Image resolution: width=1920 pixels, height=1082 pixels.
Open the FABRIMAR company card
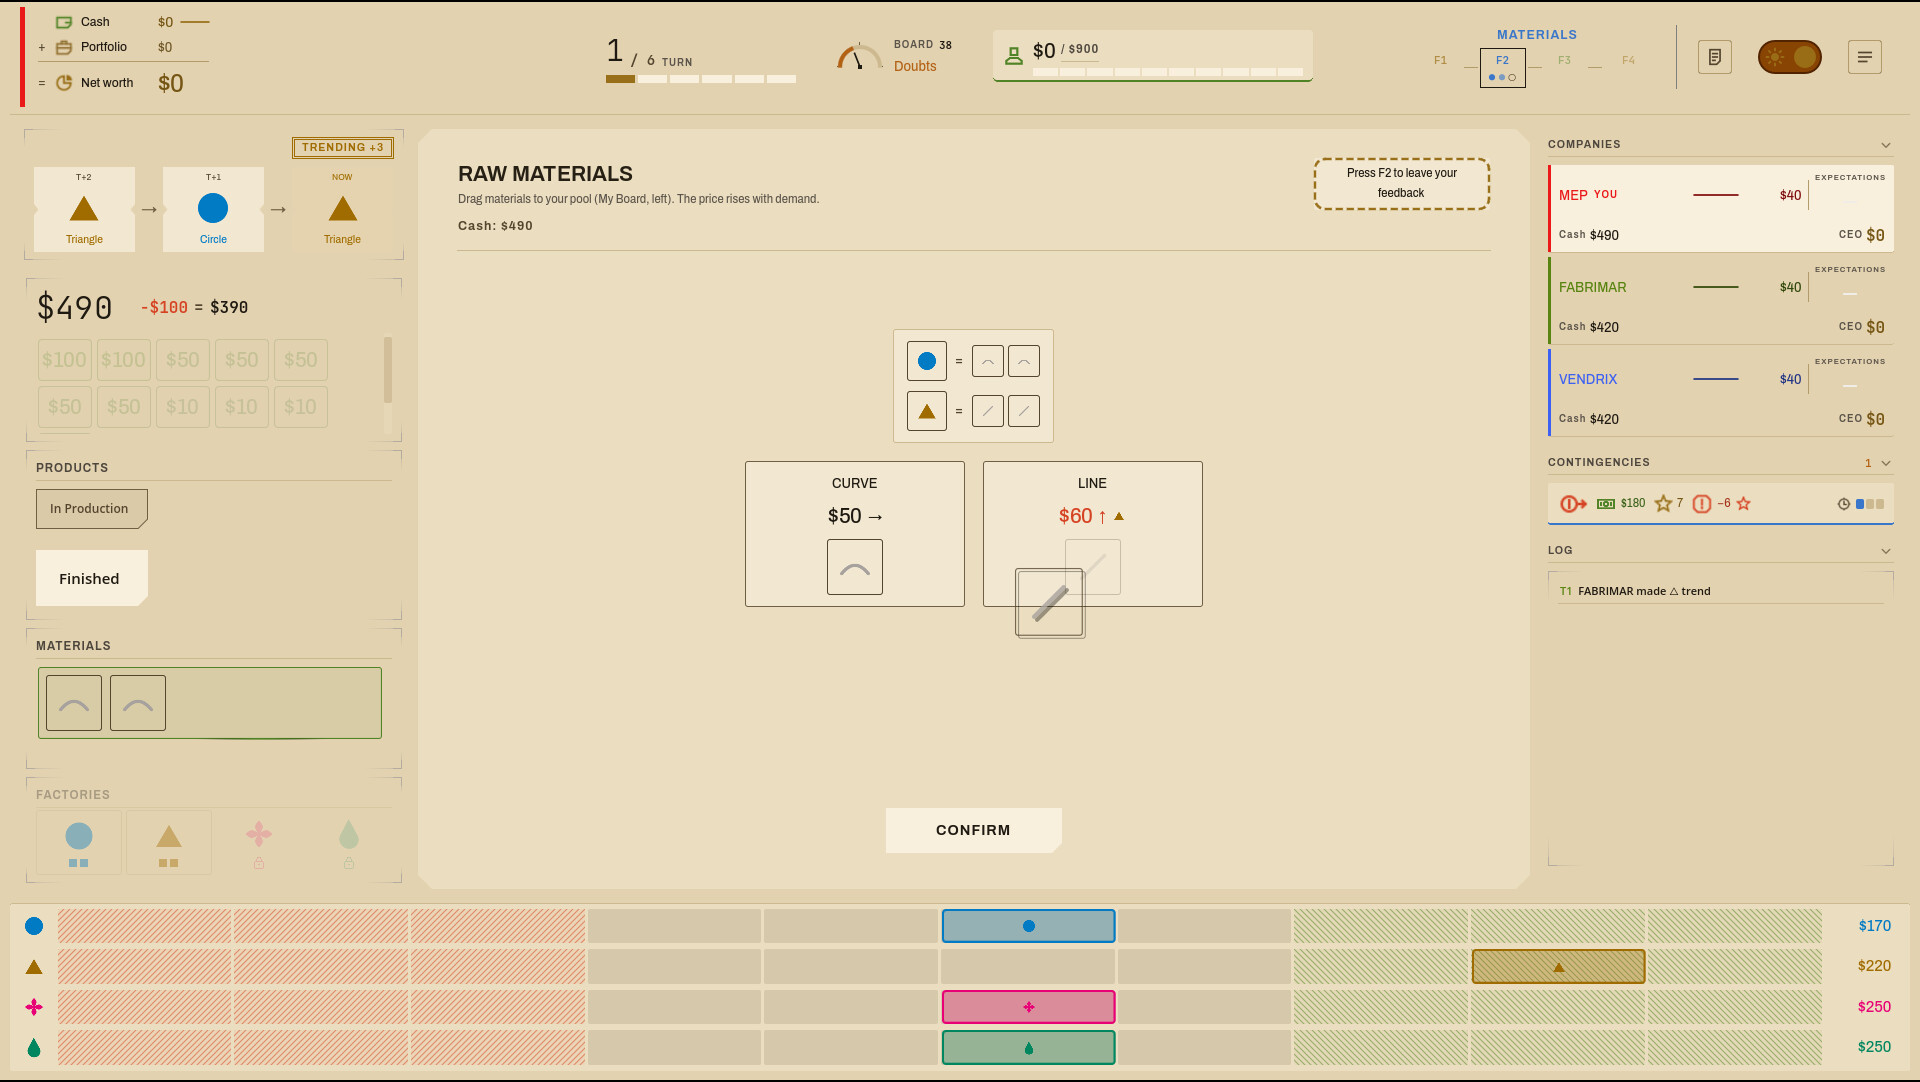pos(1720,301)
